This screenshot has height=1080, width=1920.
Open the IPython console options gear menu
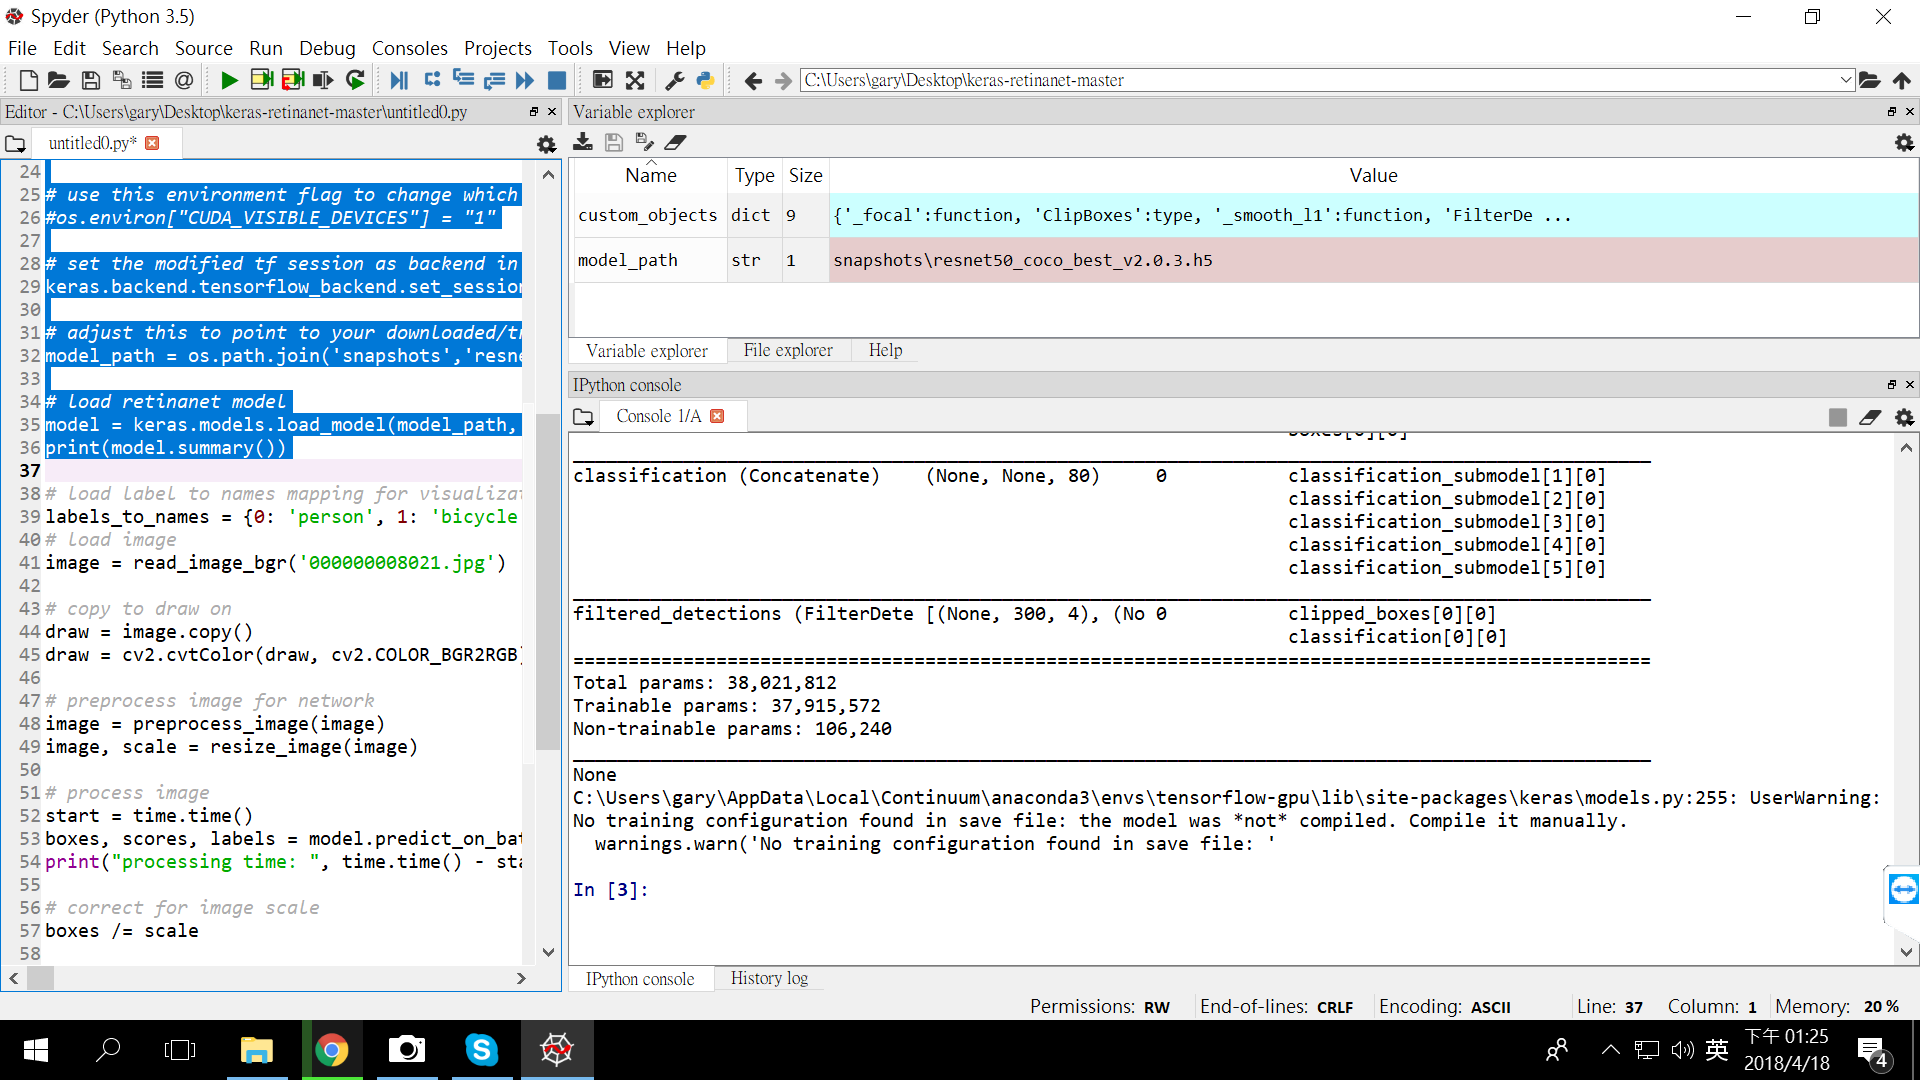[x=1904, y=417]
